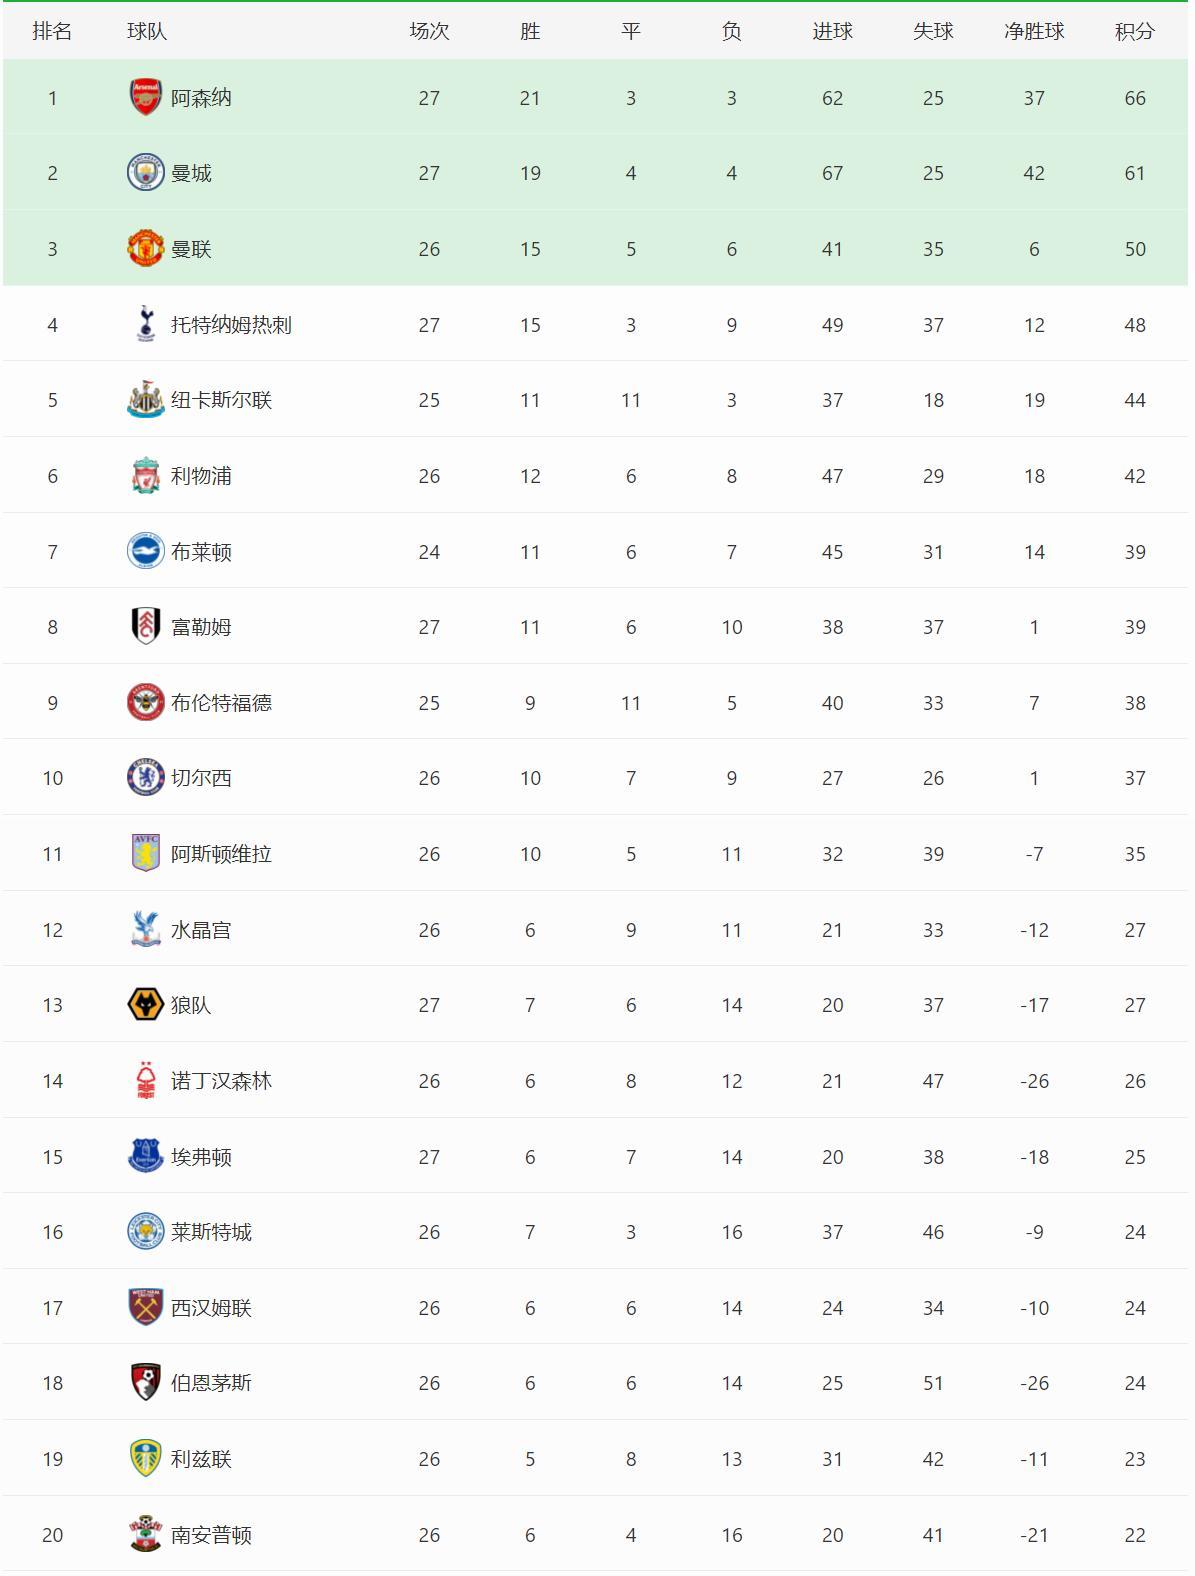This screenshot has width=1195, height=1576.
Task: Select the 排名 column header
Action: 52,31
